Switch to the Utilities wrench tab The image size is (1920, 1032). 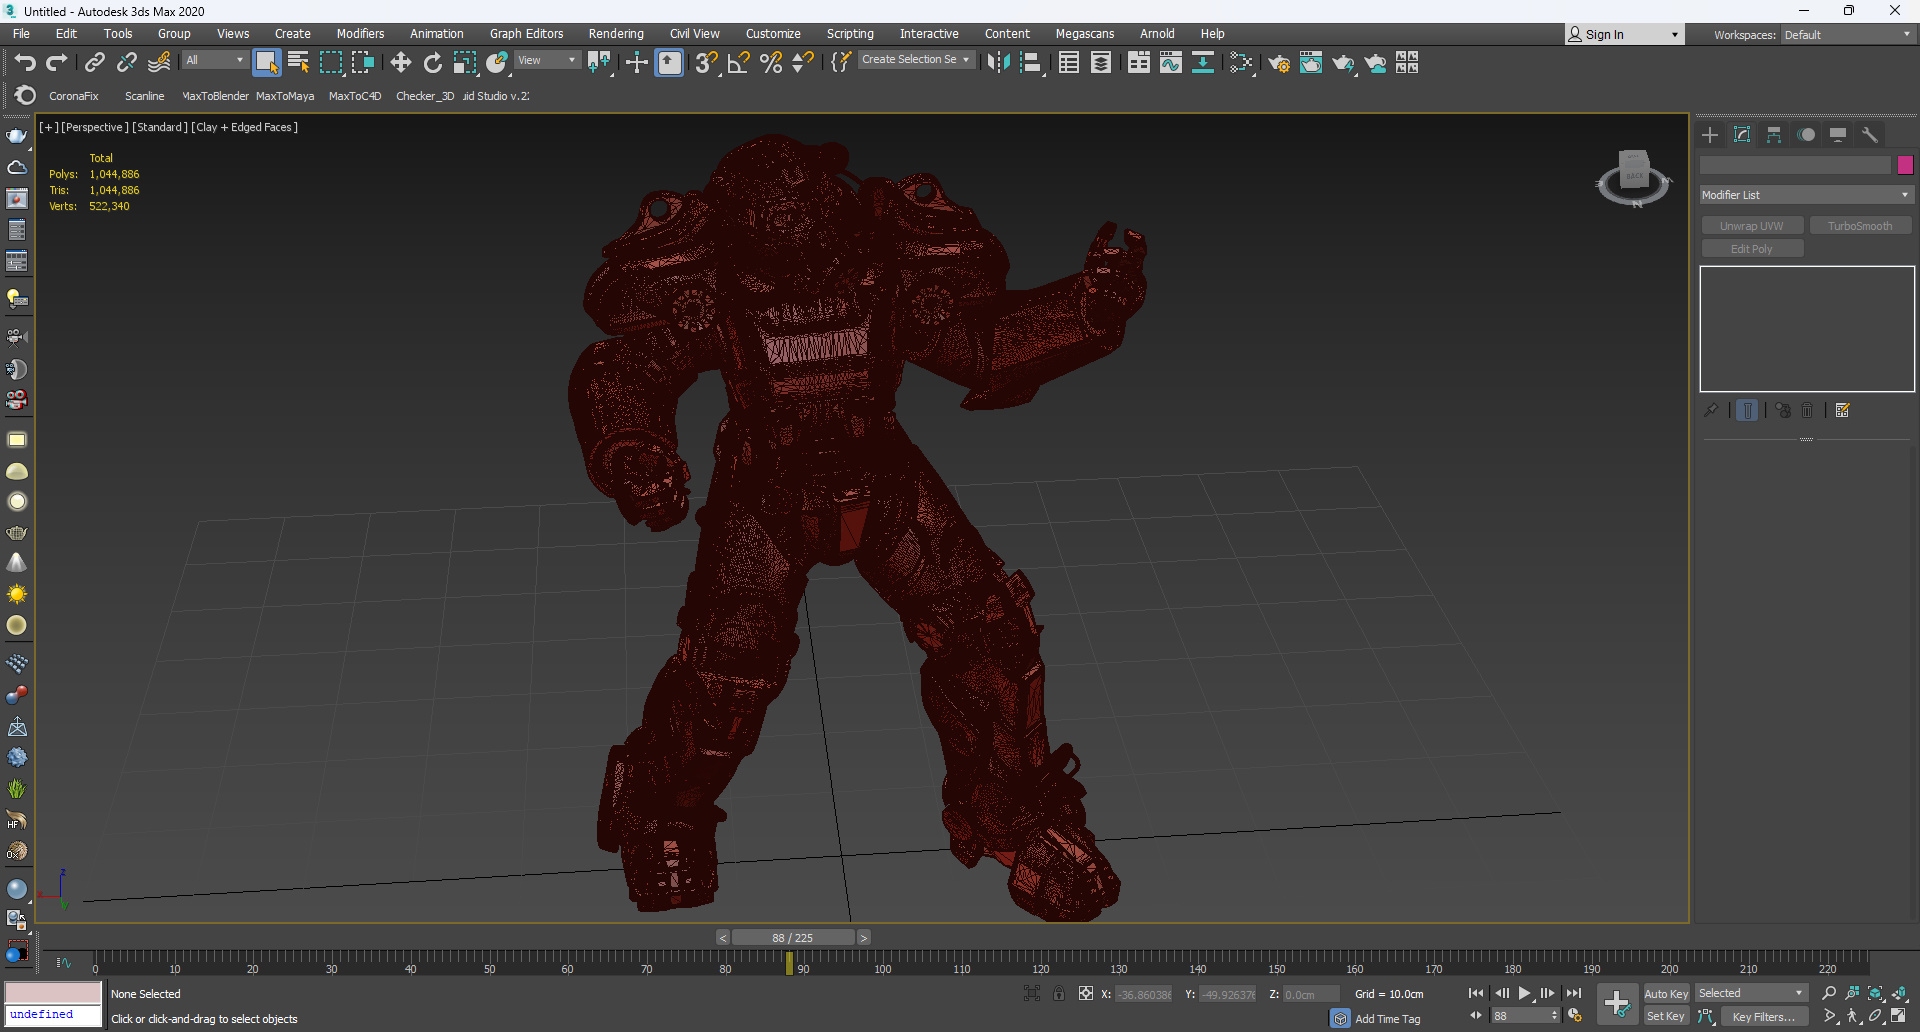[1870, 135]
